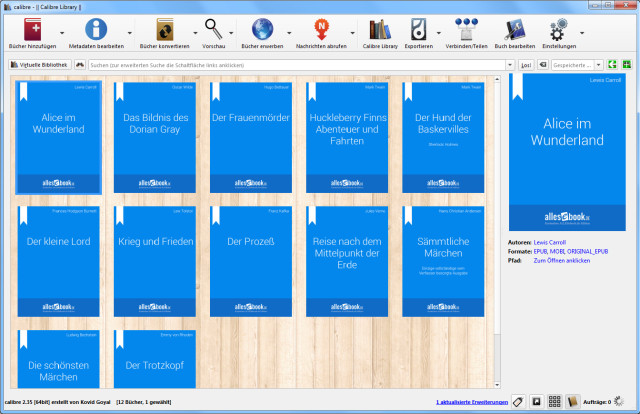The height and width of the screenshot is (414, 640).
Task: Open the Vorschau magnifier tool
Action: [214, 28]
